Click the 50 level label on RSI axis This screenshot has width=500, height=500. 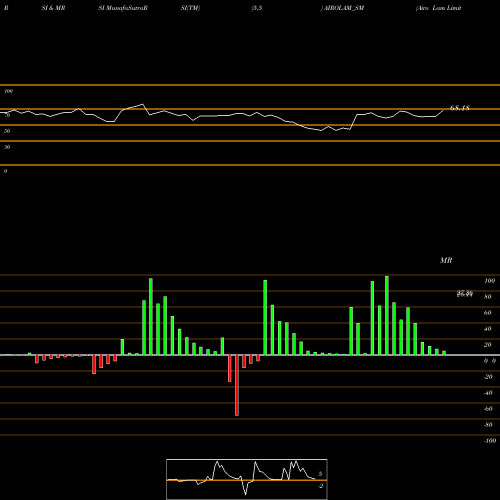[x=7, y=131]
